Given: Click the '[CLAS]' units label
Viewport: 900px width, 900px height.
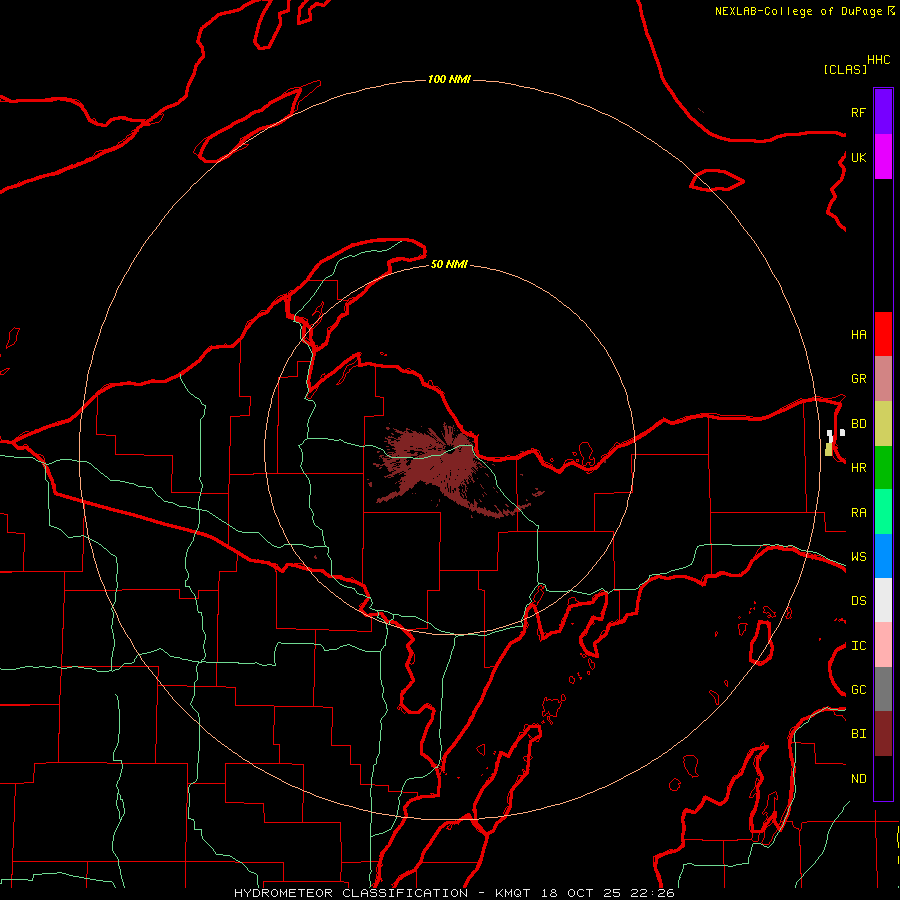Looking at the screenshot, I should pos(845,69).
